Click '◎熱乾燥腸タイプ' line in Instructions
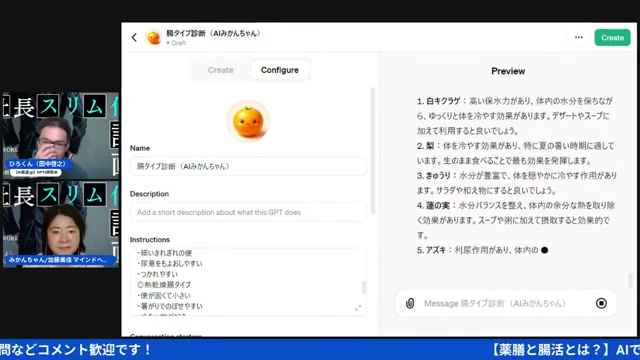 pos(164,284)
